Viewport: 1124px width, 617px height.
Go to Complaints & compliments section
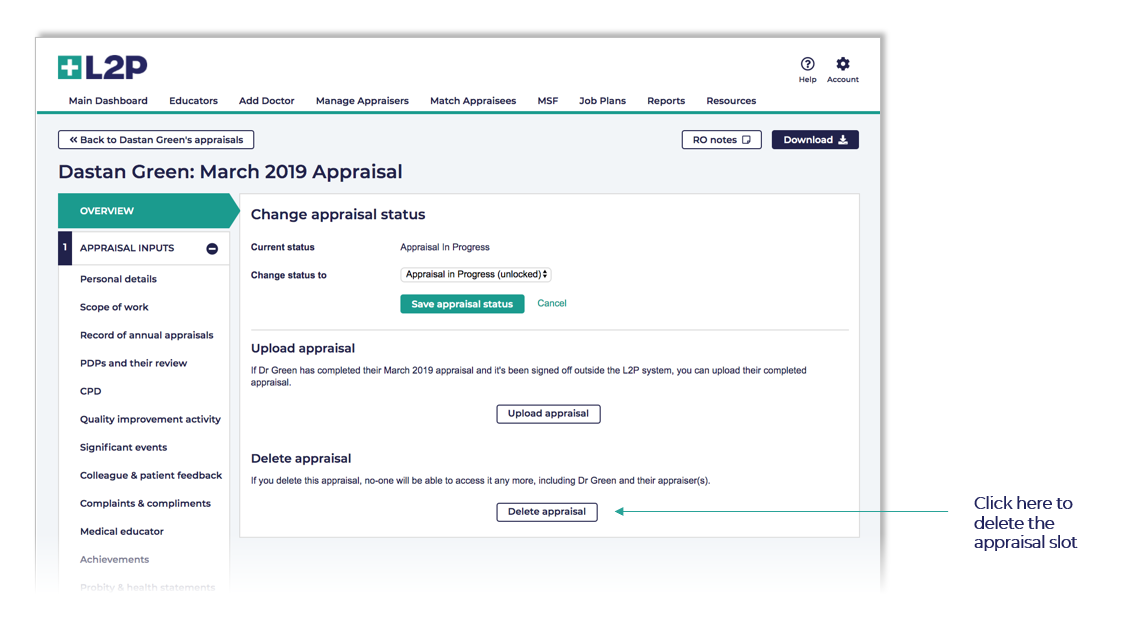(x=145, y=503)
